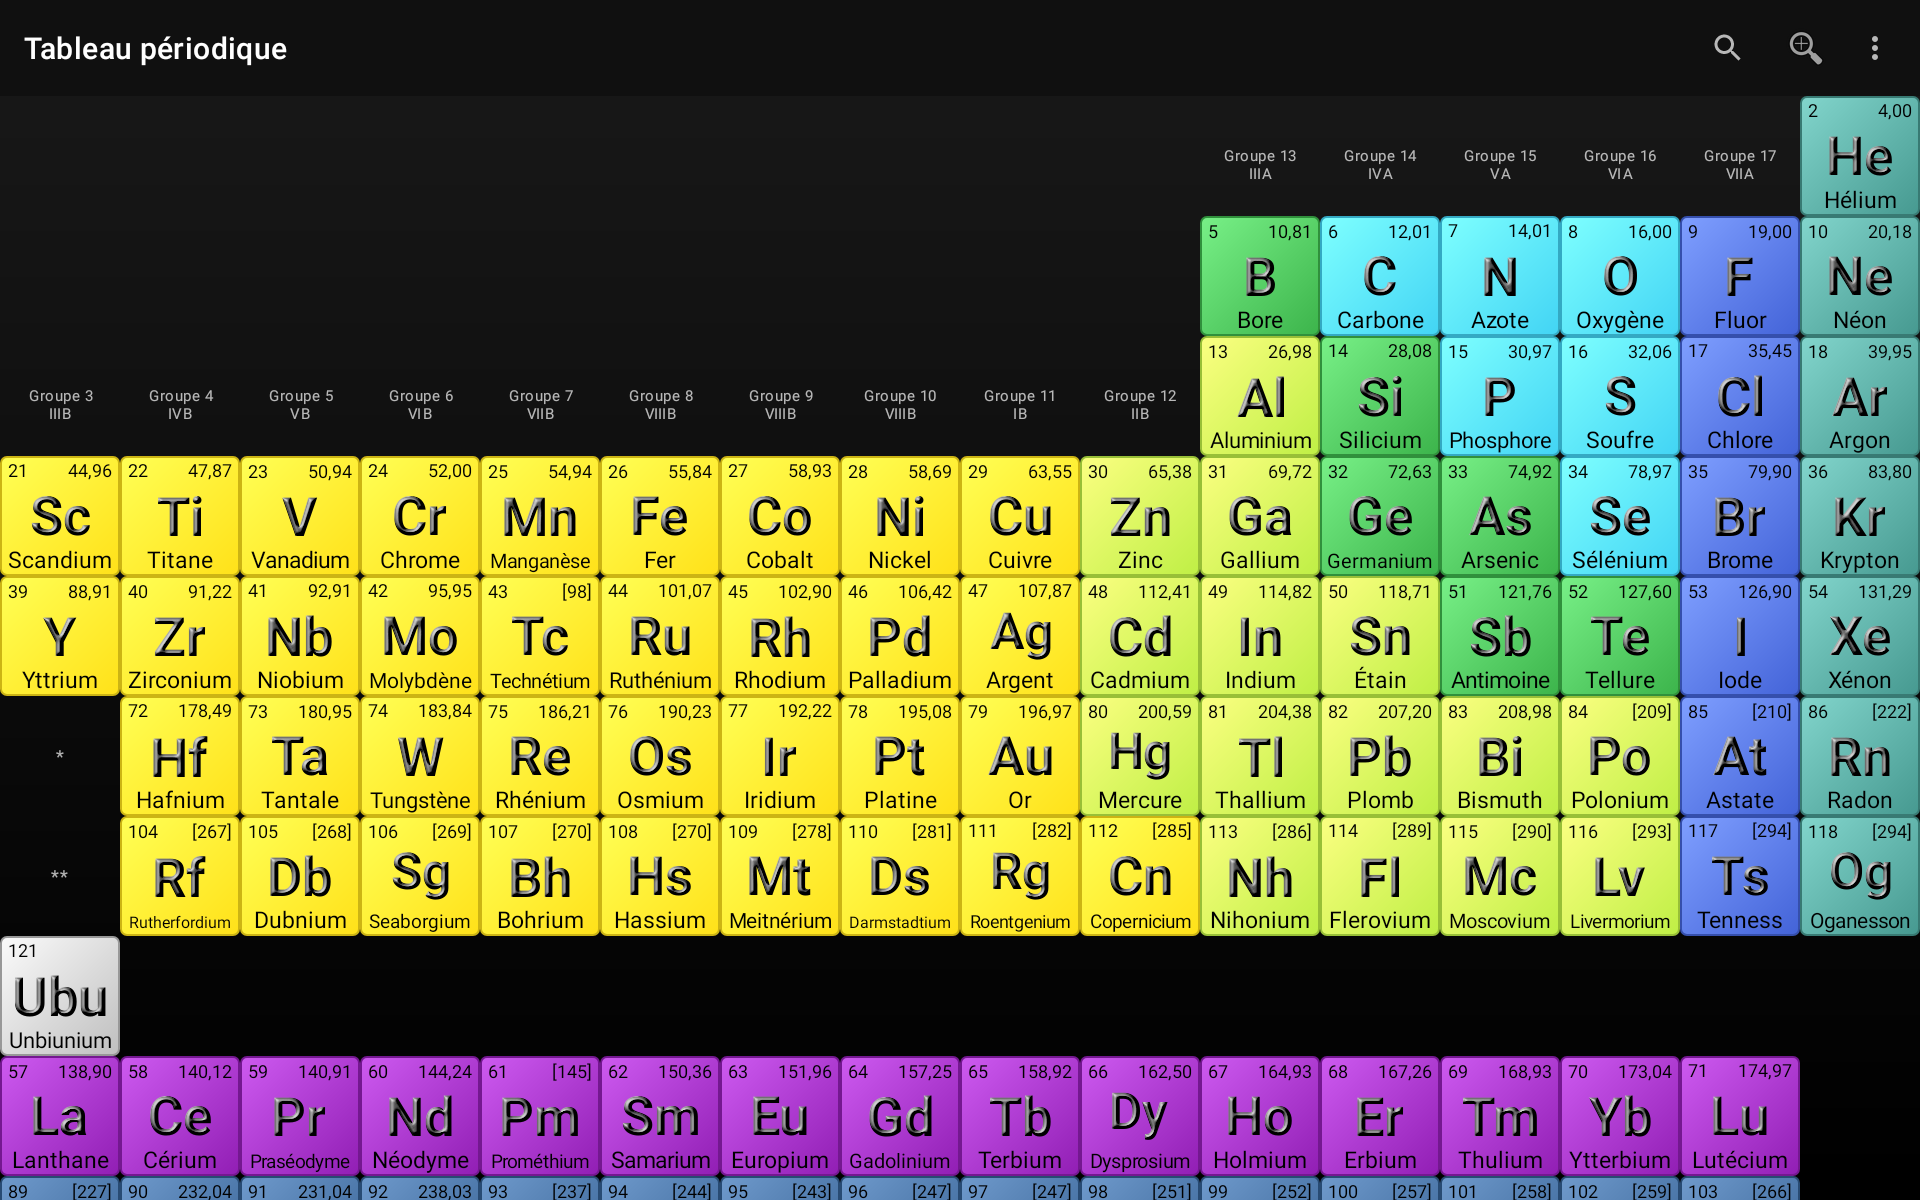This screenshot has height=1200, width=1920.
Task: Open the three-dot overflow menu
Action: pyautogui.click(x=1875, y=48)
